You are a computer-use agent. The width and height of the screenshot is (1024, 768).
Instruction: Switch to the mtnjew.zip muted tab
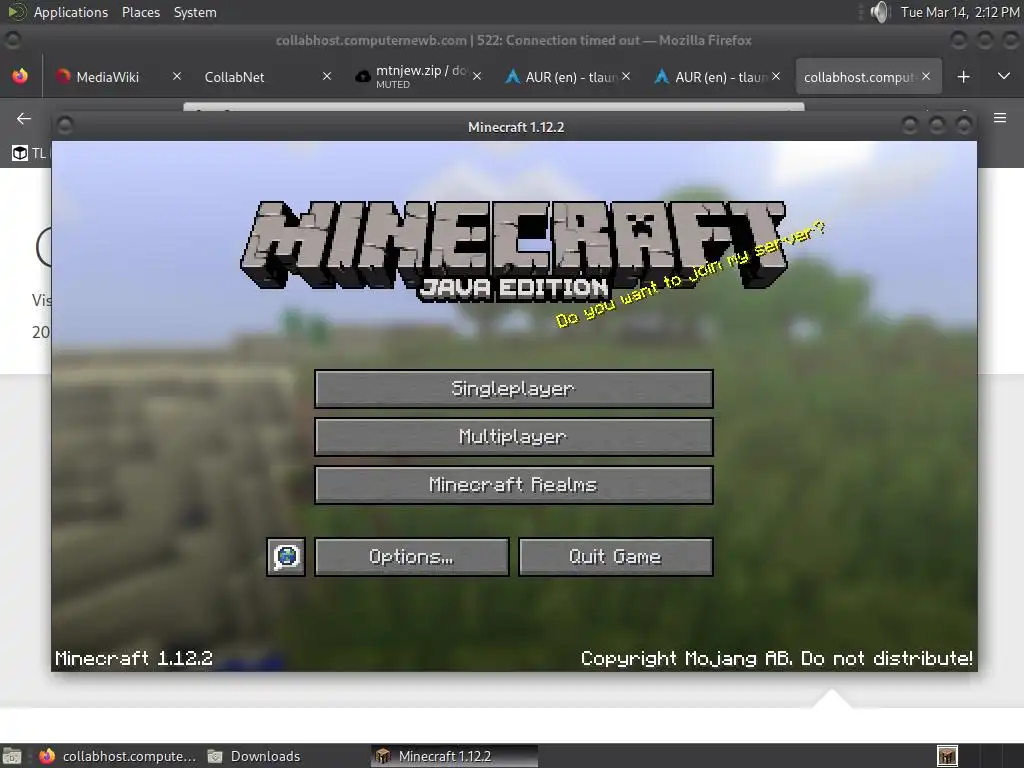421,77
